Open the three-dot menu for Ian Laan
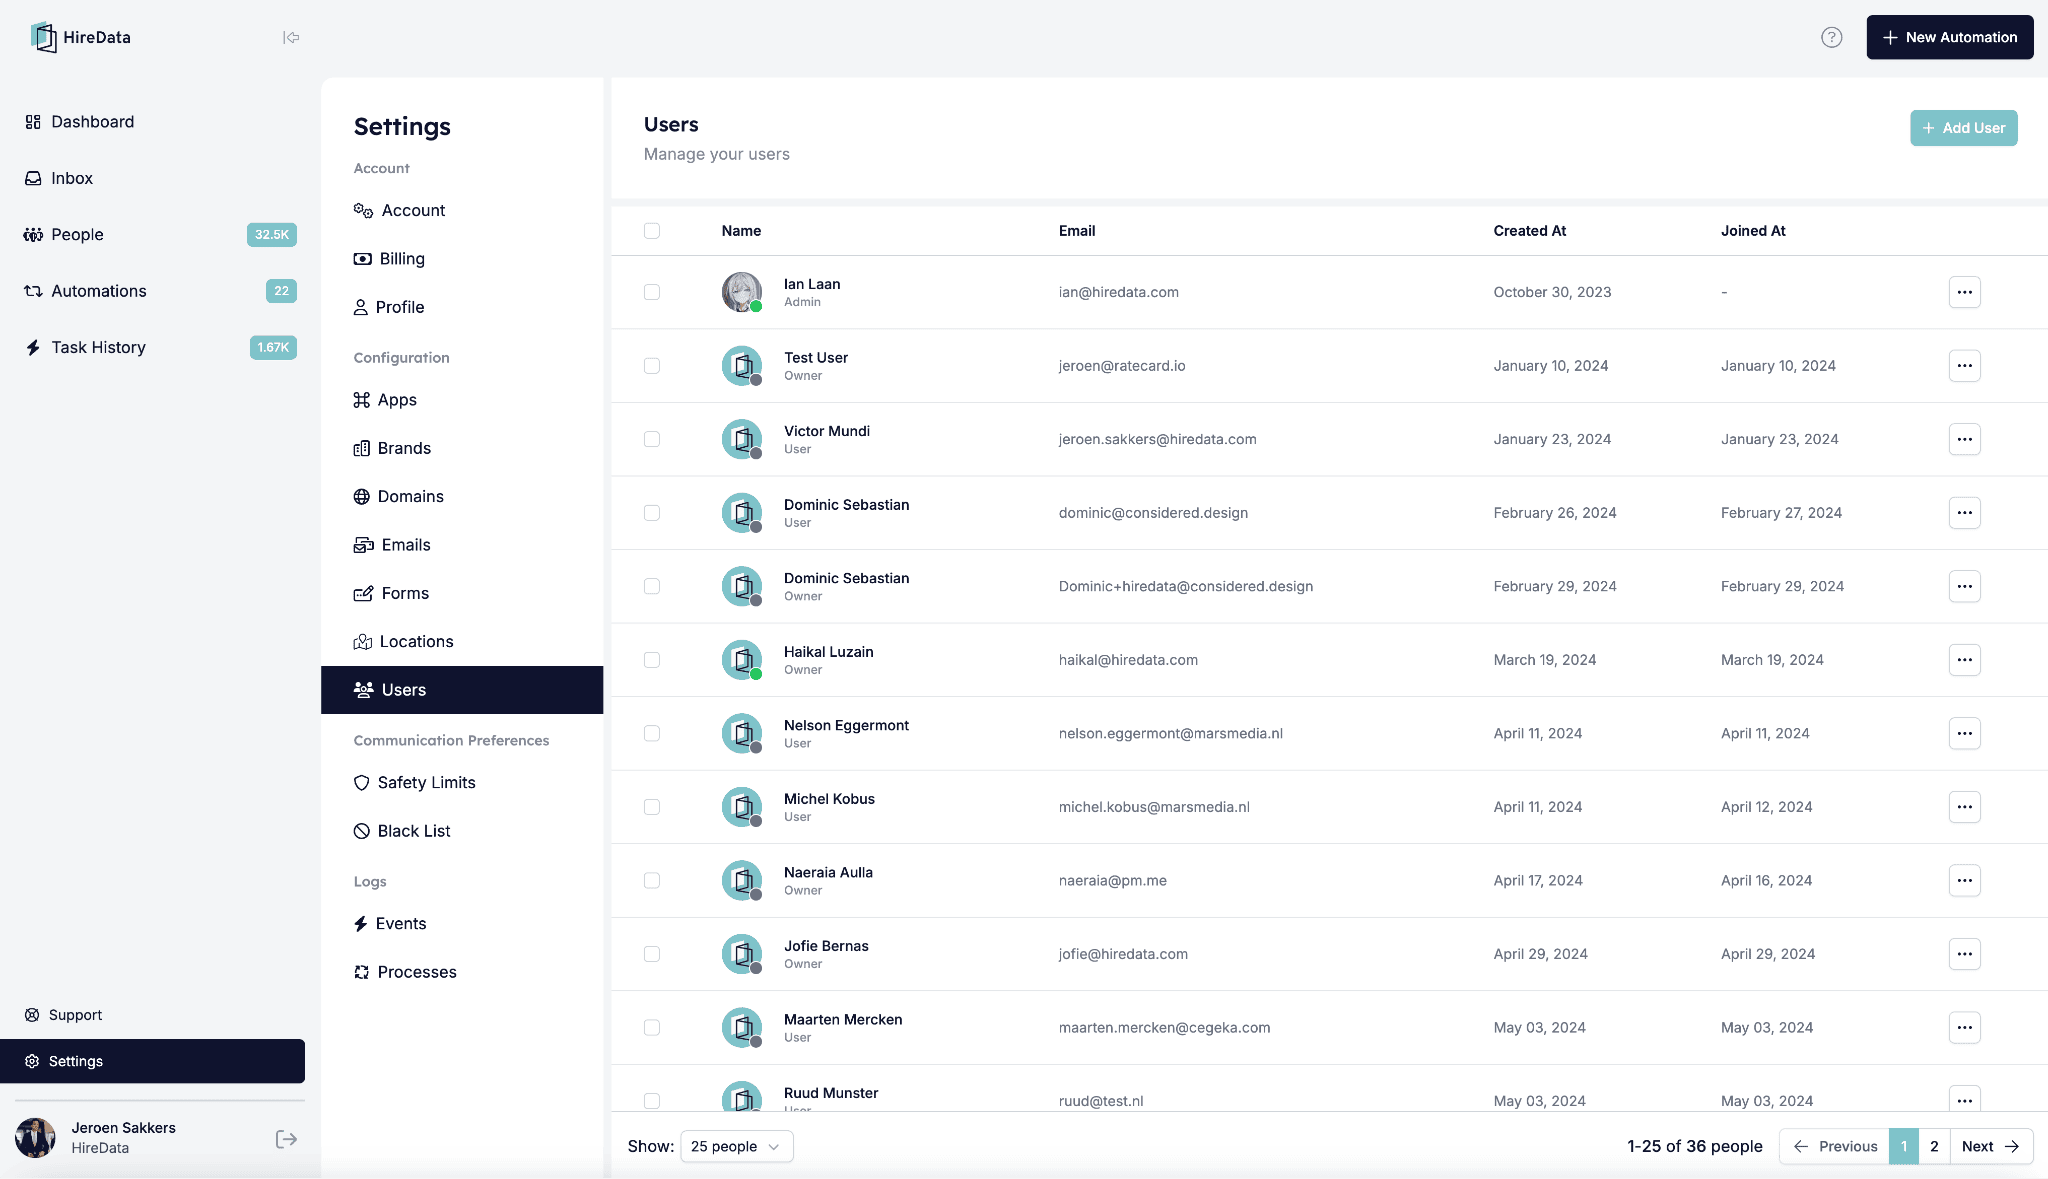 [x=1964, y=292]
